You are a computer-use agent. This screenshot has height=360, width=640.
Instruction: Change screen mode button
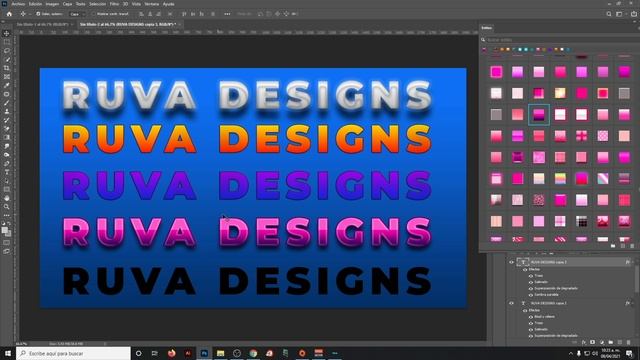(x=7, y=251)
